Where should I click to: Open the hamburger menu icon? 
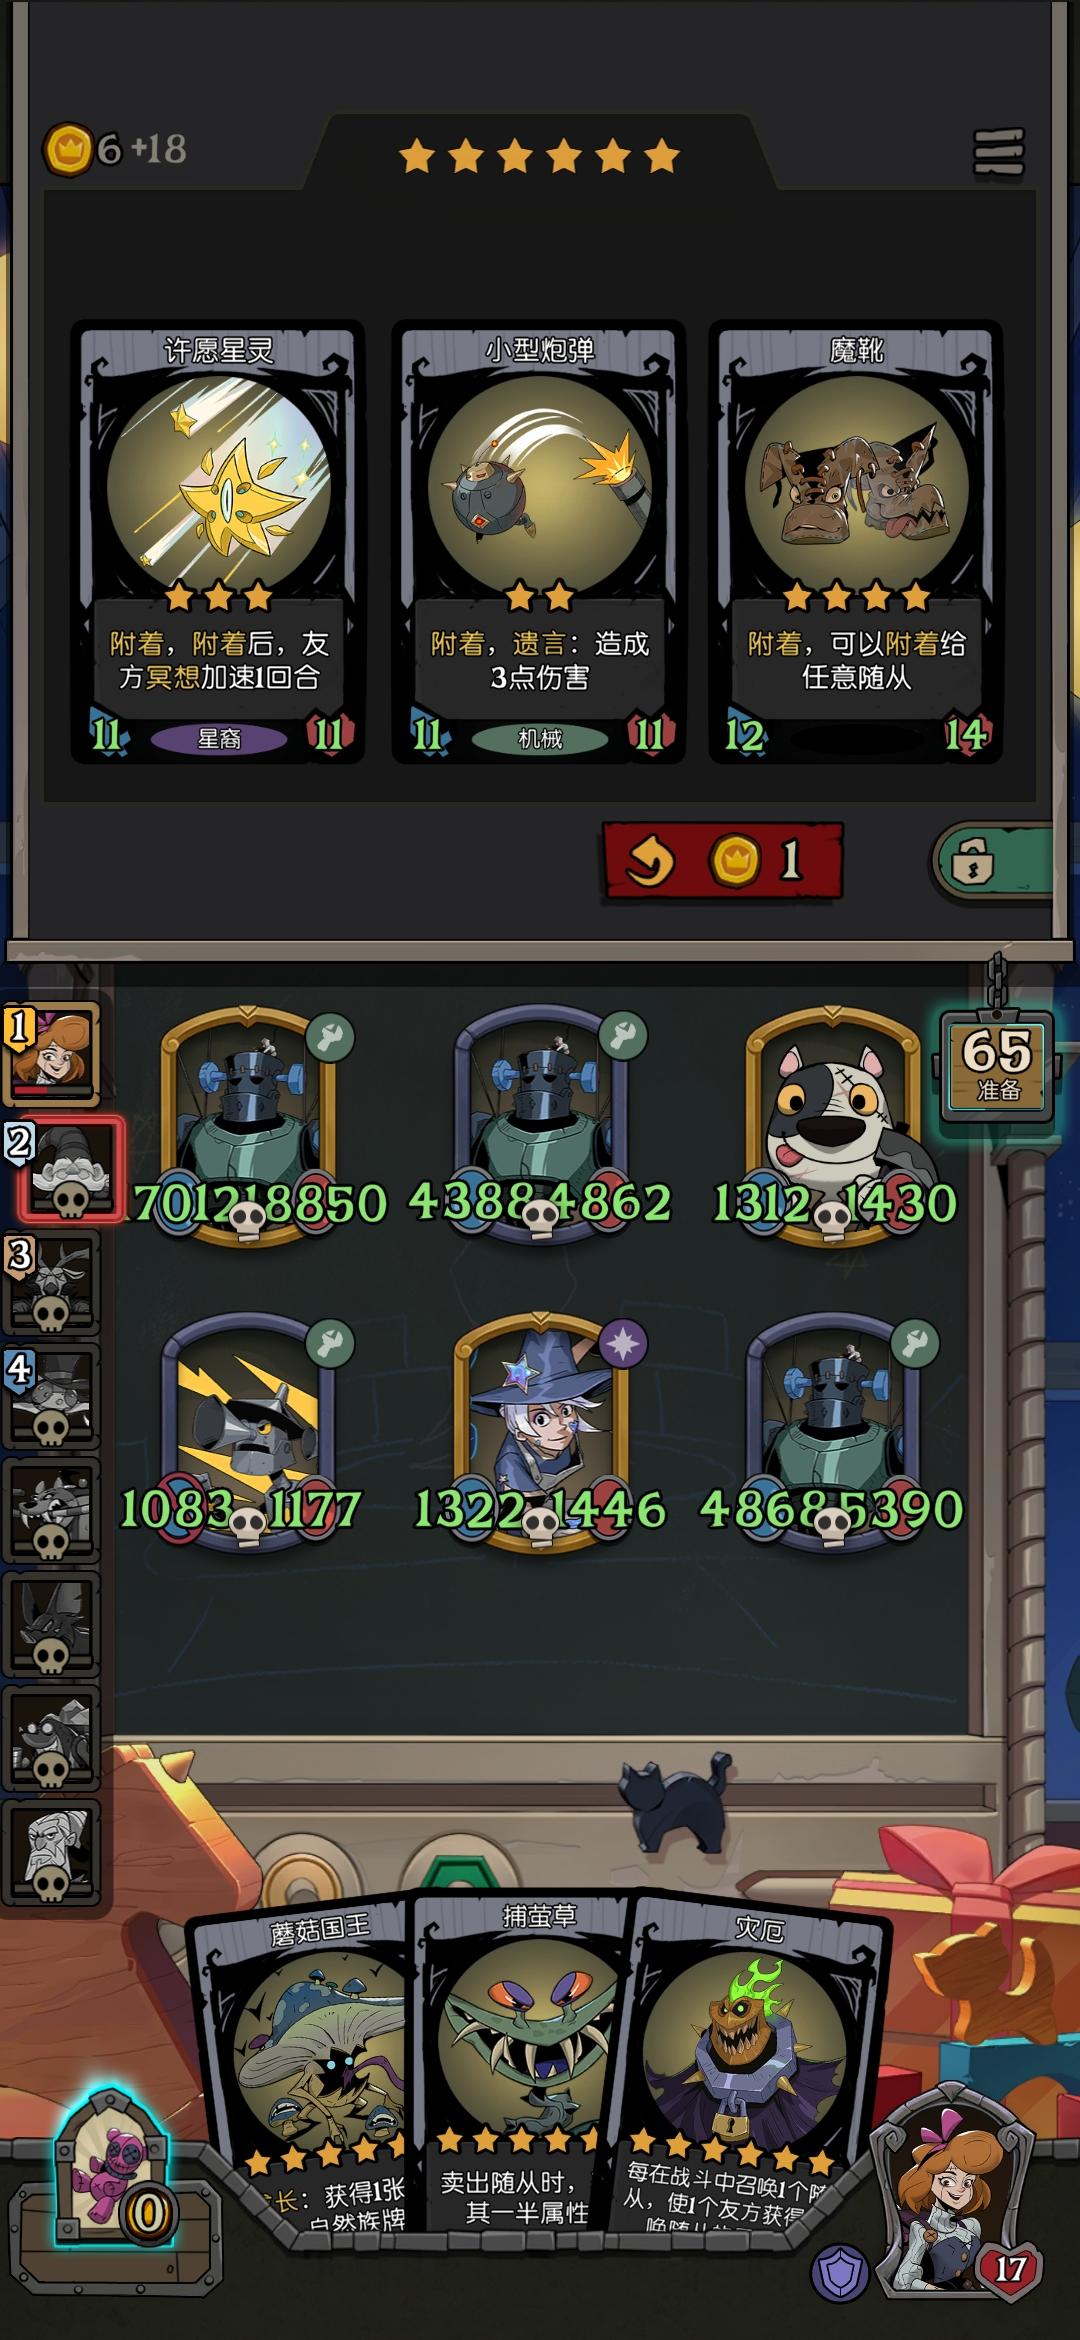[999, 152]
